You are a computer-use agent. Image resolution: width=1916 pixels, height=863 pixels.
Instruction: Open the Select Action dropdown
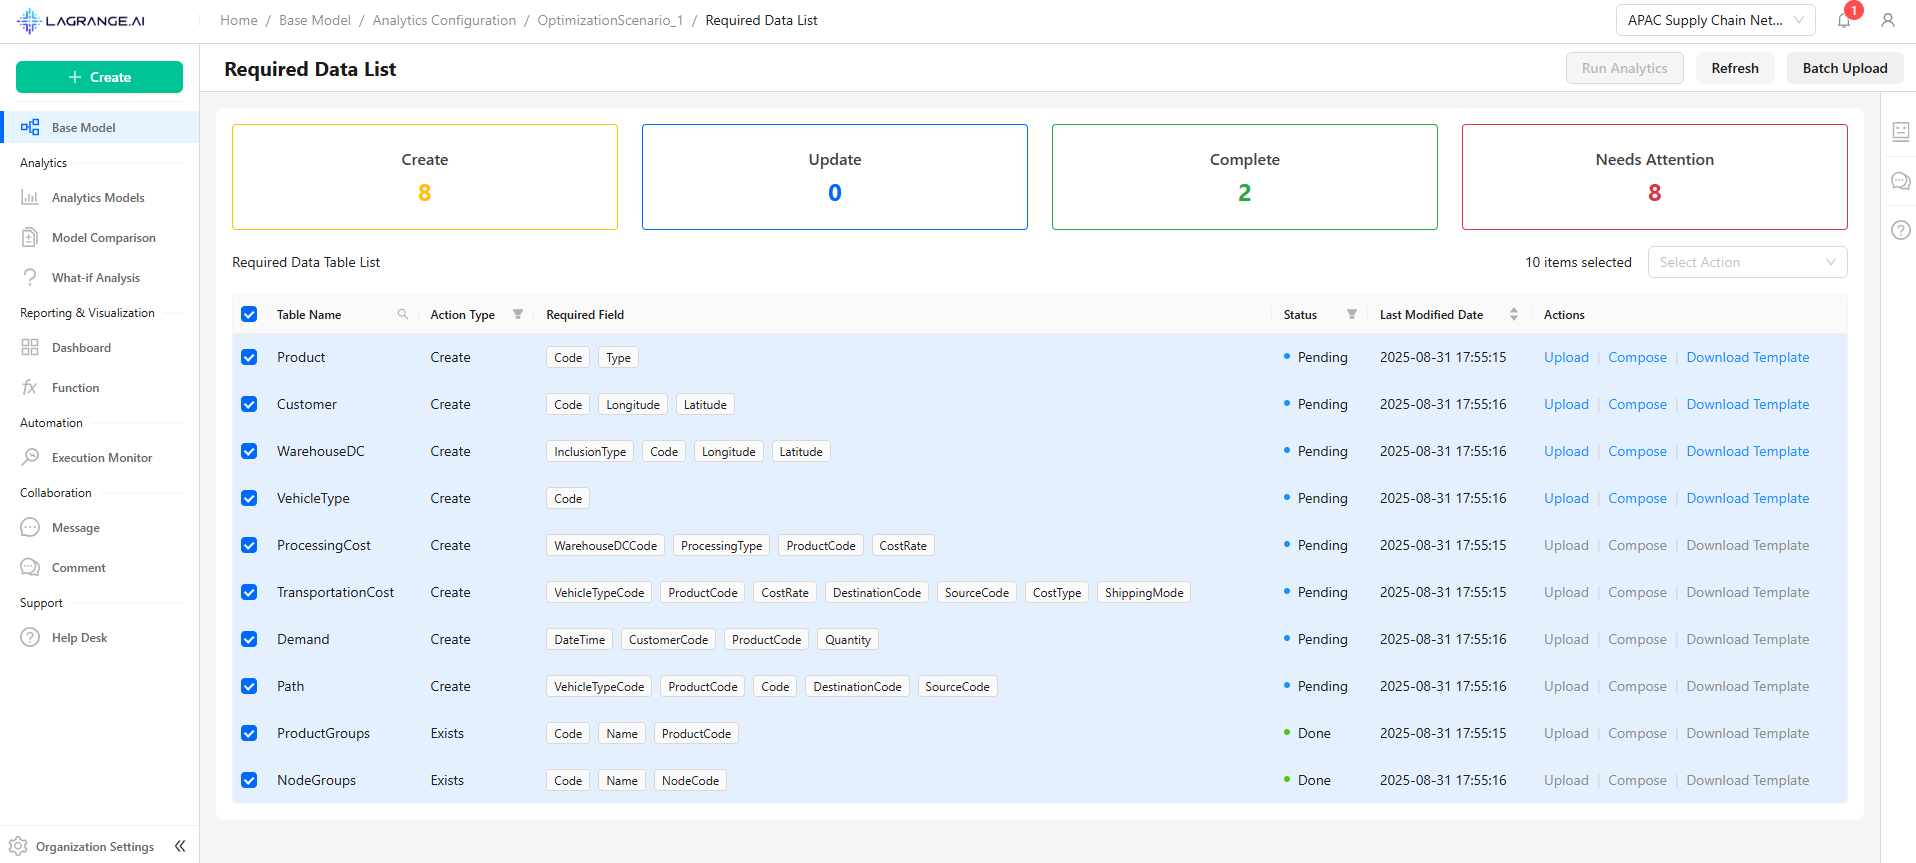tap(1746, 262)
